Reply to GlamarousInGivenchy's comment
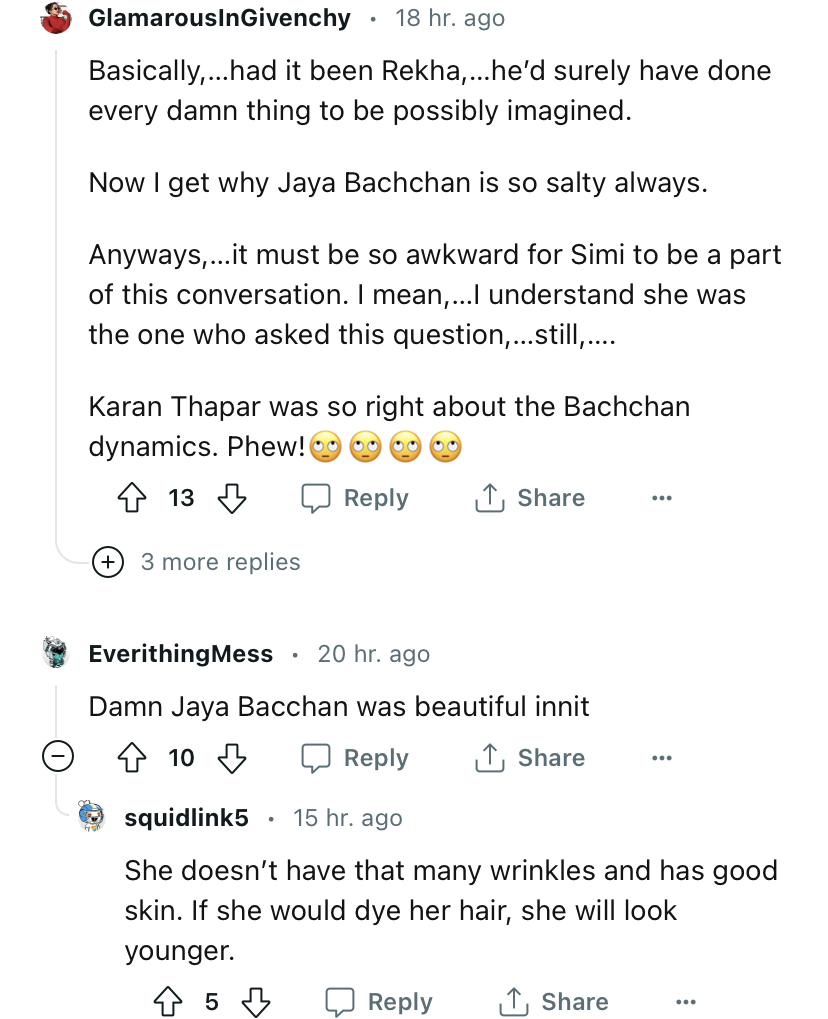 [356, 498]
